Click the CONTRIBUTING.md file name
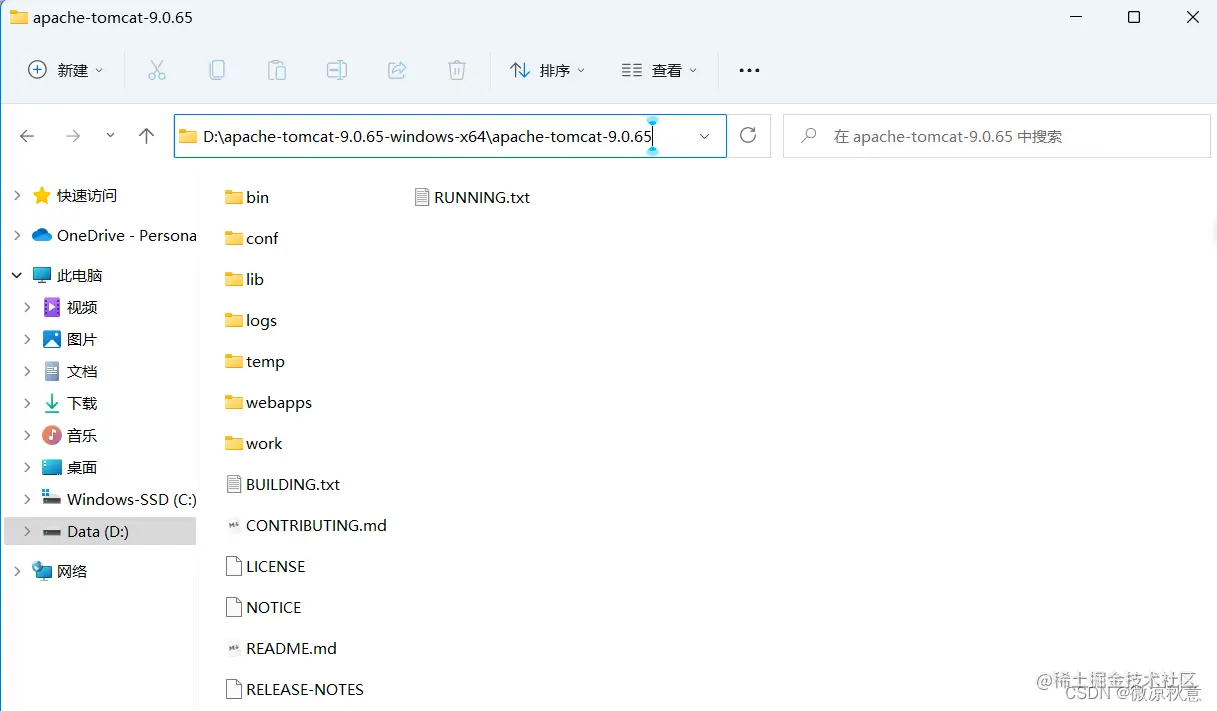1217x711 pixels. pos(316,525)
